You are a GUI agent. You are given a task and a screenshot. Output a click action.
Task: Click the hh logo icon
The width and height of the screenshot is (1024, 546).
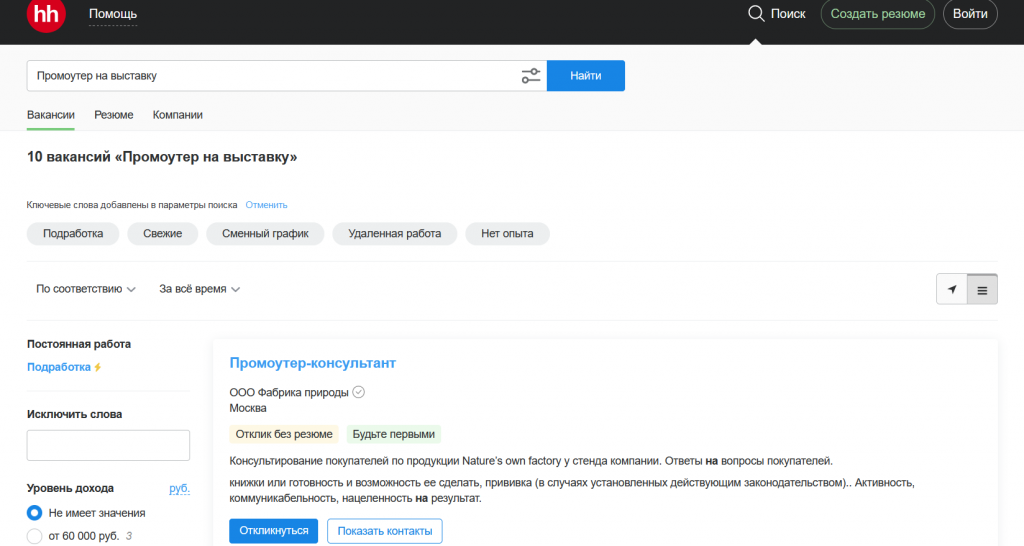point(46,15)
